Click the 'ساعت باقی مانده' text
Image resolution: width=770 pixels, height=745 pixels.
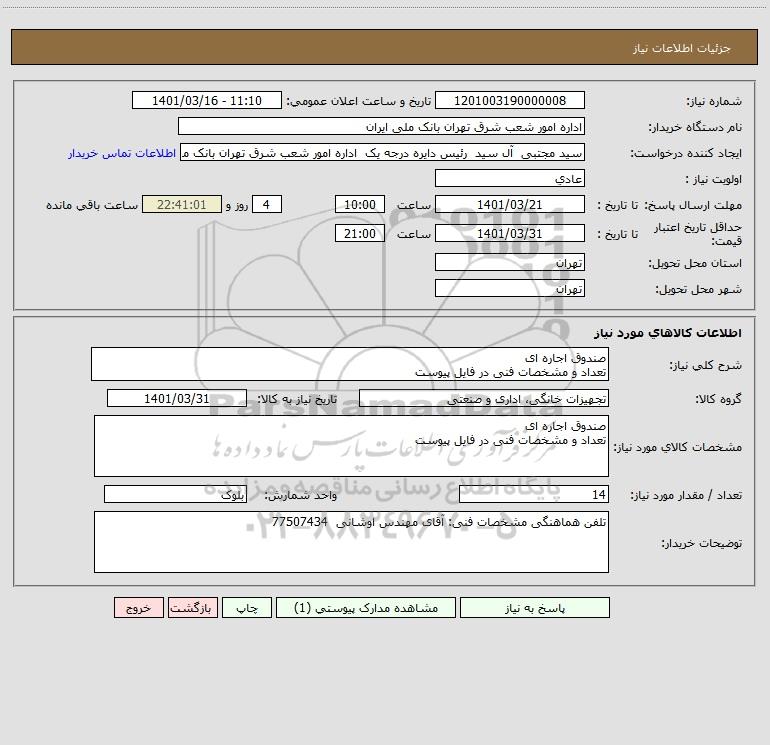(92, 205)
